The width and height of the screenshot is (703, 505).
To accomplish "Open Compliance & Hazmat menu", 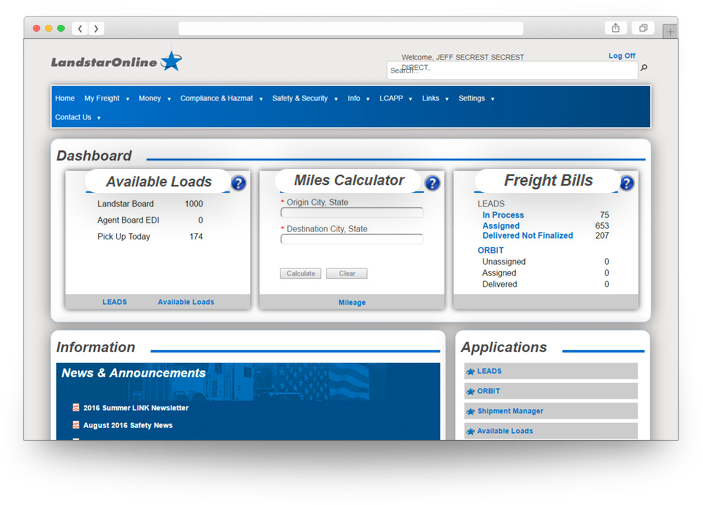I will (217, 98).
